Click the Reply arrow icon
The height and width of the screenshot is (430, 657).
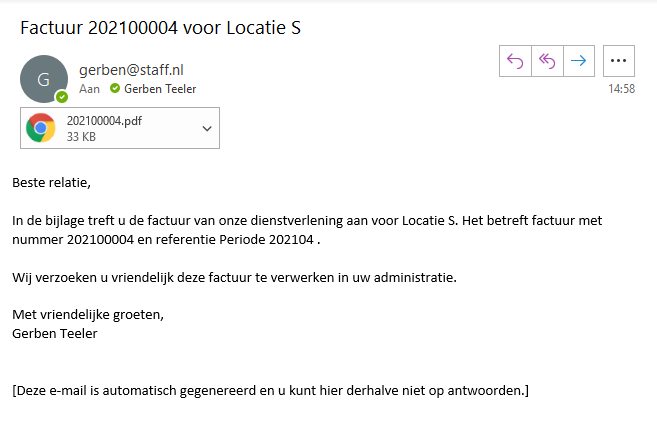click(x=515, y=61)
